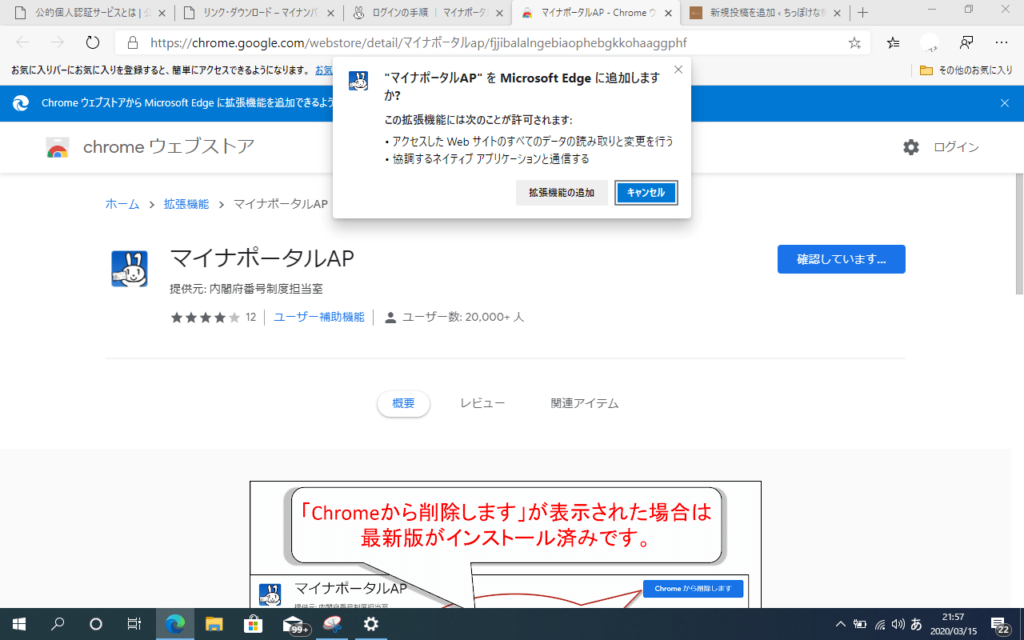Open the Windows Start menu

pyautogui.click(x=19, y=624)
